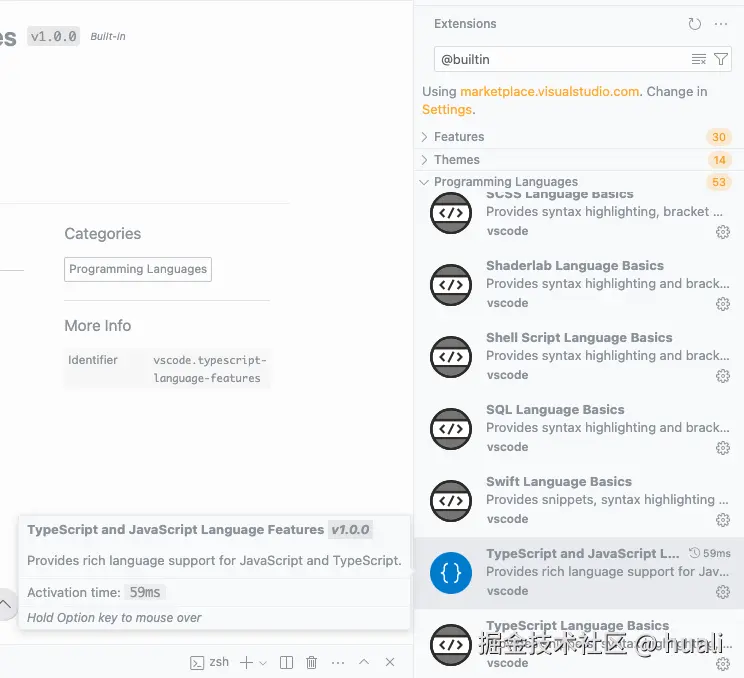Click the Identifier label in More Info
Image resolution: width=744 pixels, height=678 pixels.
(93, 360)
